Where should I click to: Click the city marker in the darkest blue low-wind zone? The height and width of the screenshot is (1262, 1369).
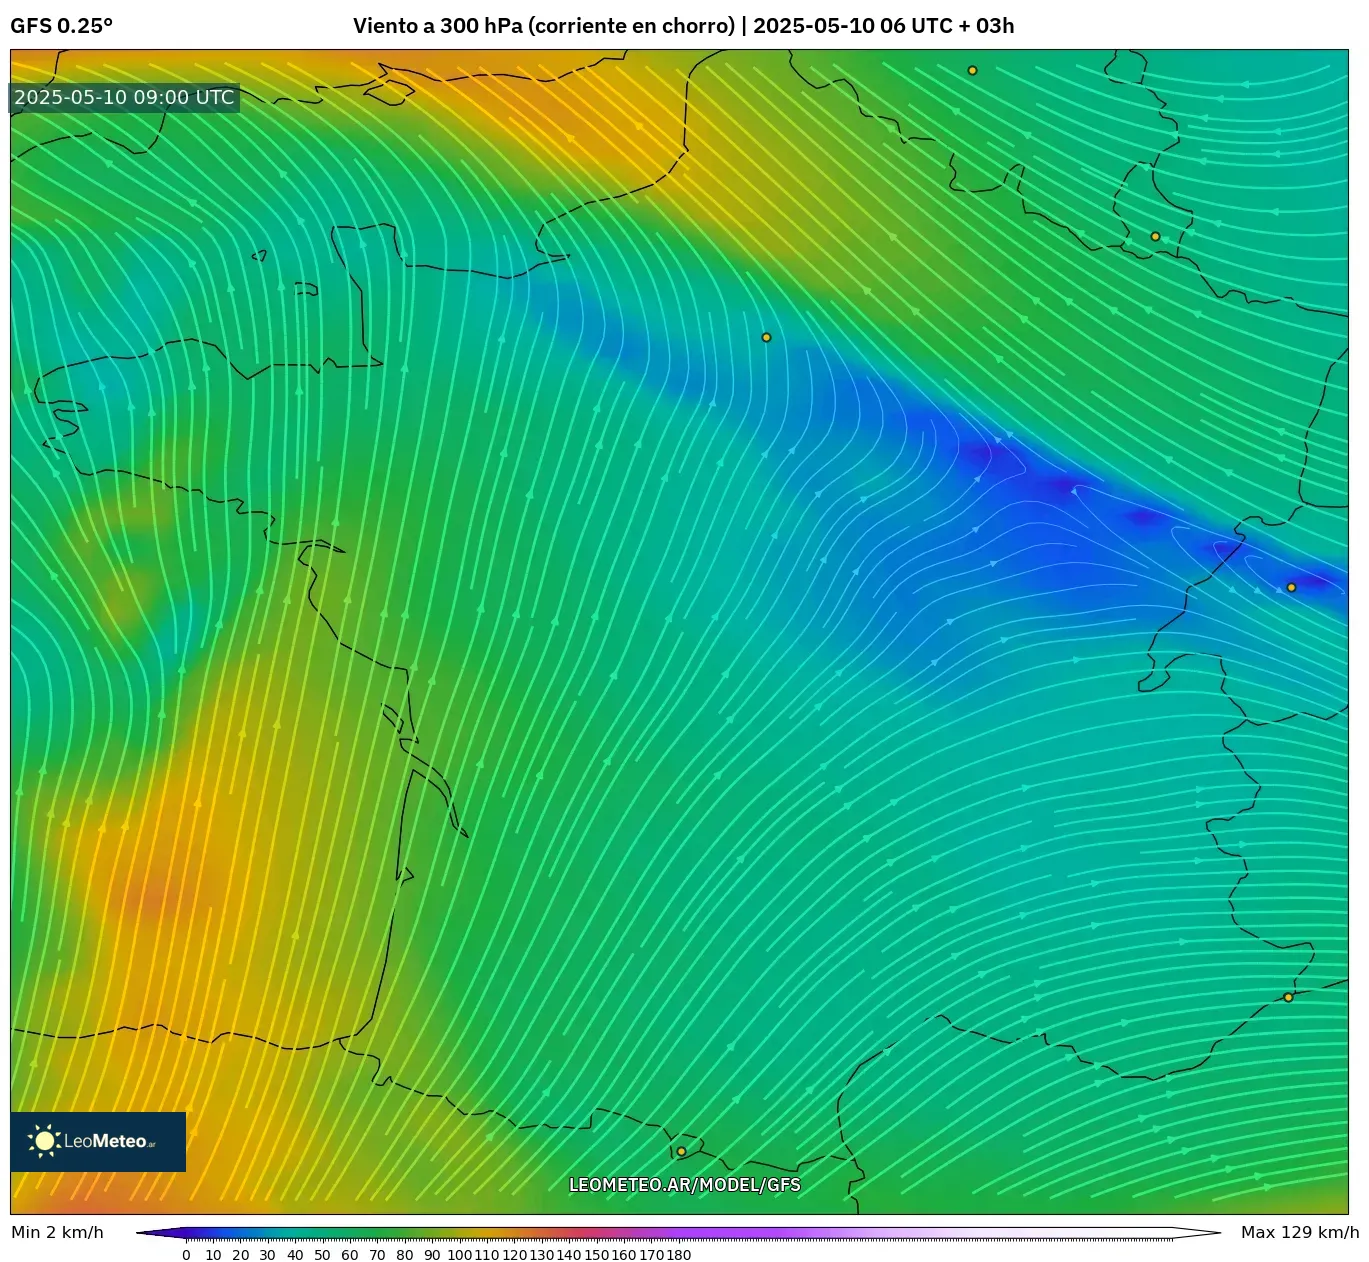pos(1292,588)
